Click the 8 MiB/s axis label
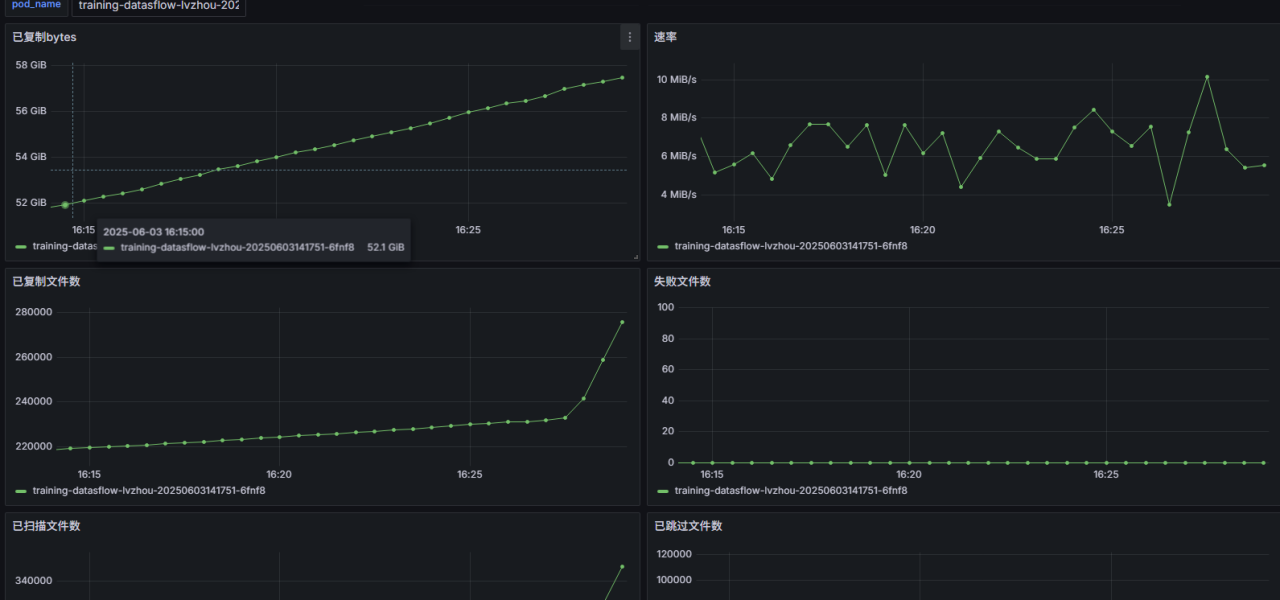The height and width of the screenshot is (600, 1280). [677, 117]
